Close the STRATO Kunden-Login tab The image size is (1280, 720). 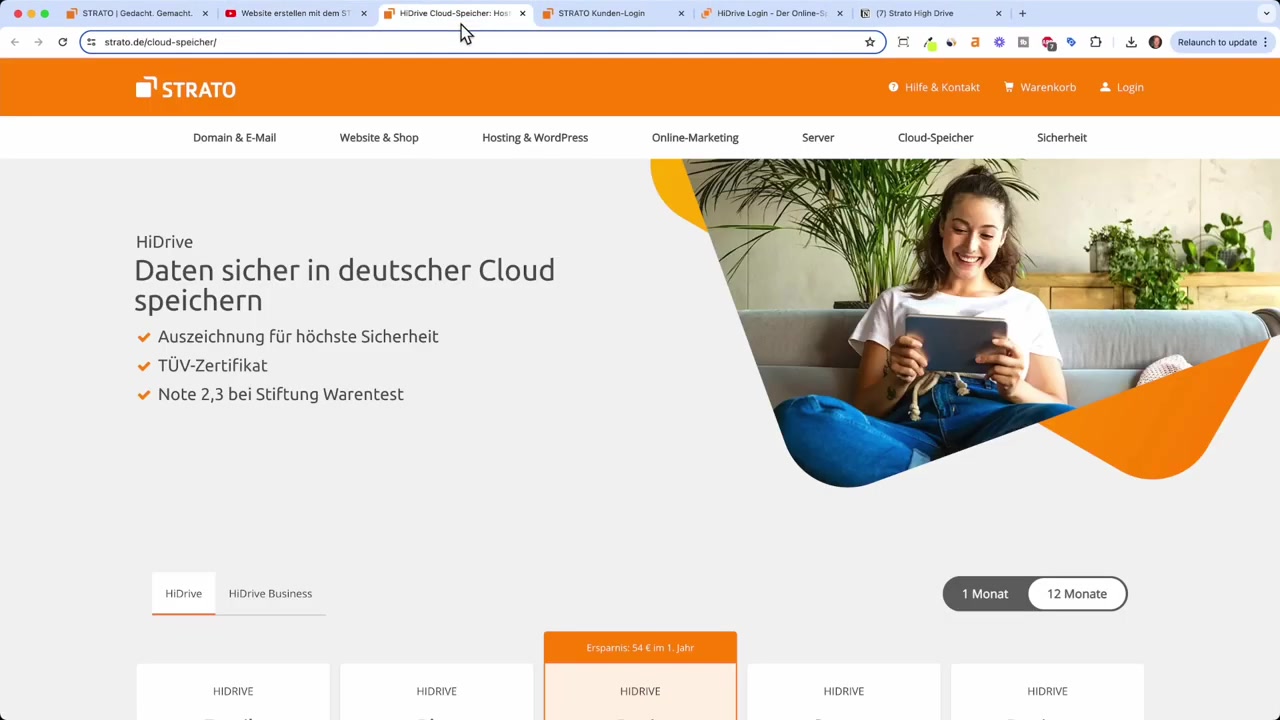[x=681, y=13]
